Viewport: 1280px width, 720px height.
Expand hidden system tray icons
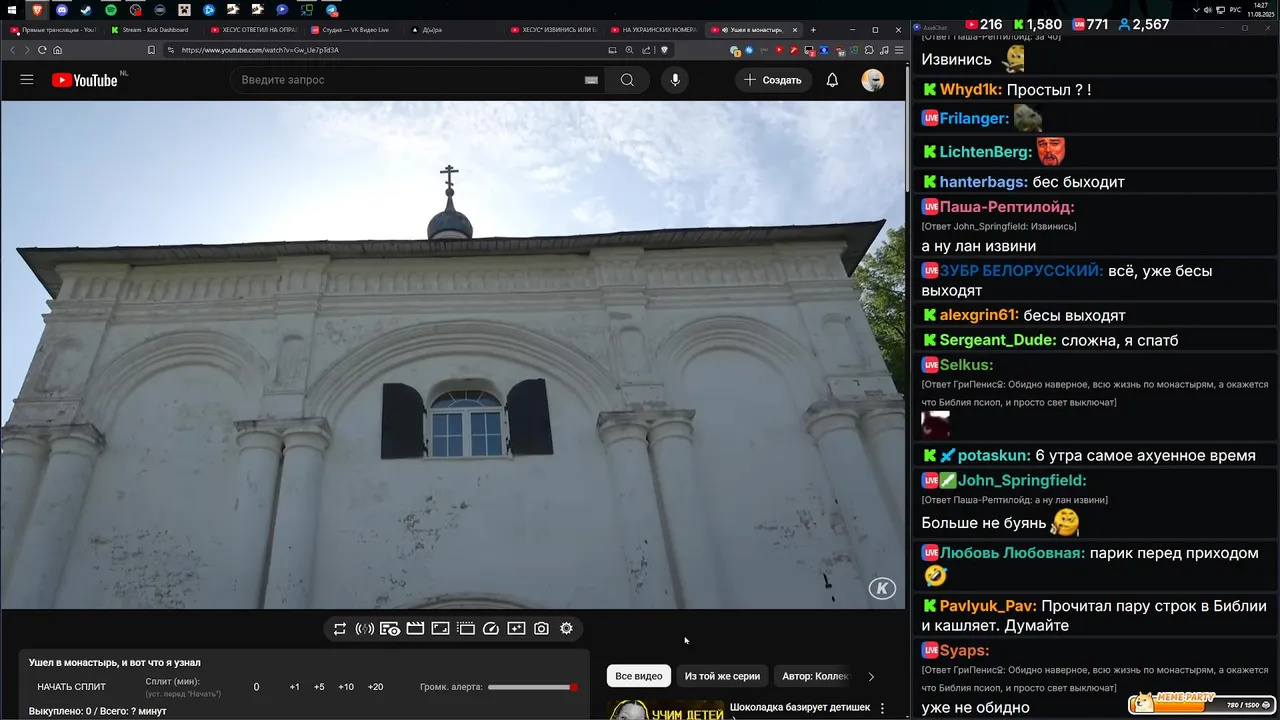pyautogui.click(x=1196, y=10)
